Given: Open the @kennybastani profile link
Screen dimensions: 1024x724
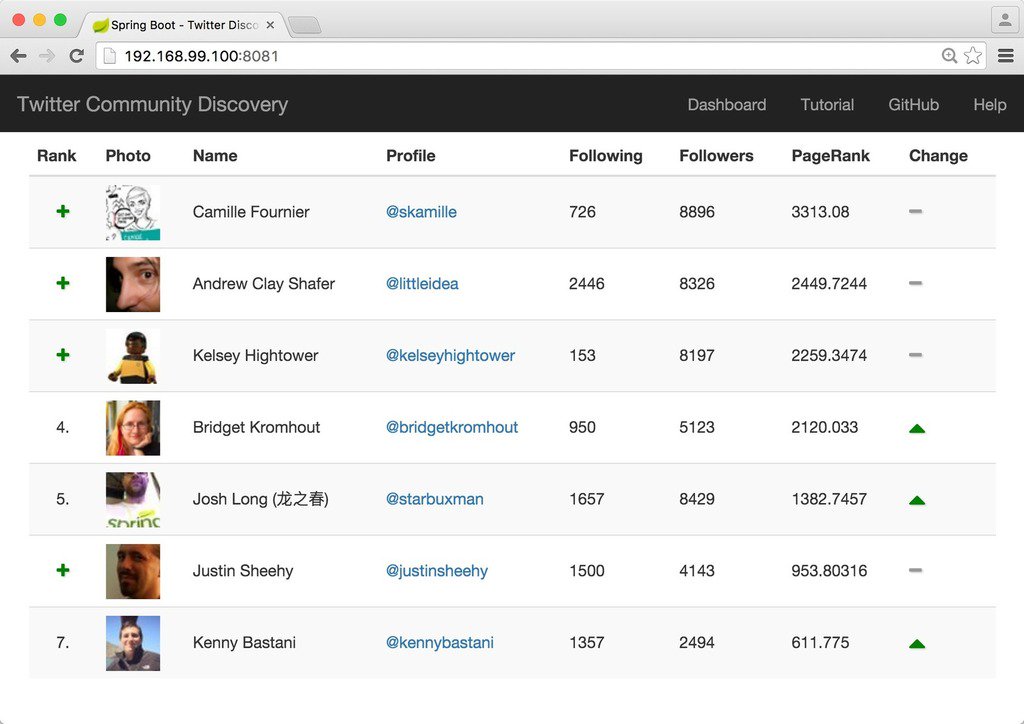Looking at the screenshot, I should [x=440, y=642].
